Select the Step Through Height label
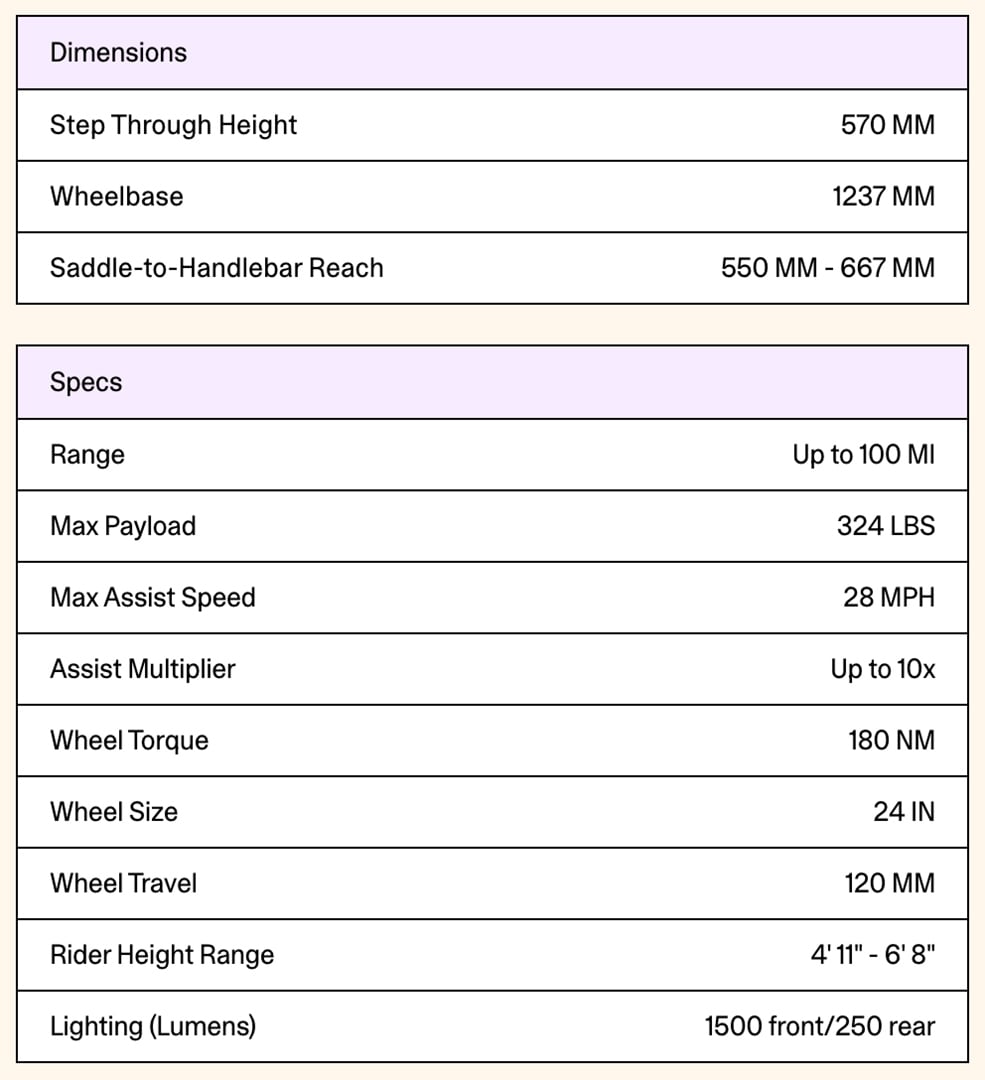This screenshot has width=985, height=1080. pyautogui.click(x=173, y=125)
